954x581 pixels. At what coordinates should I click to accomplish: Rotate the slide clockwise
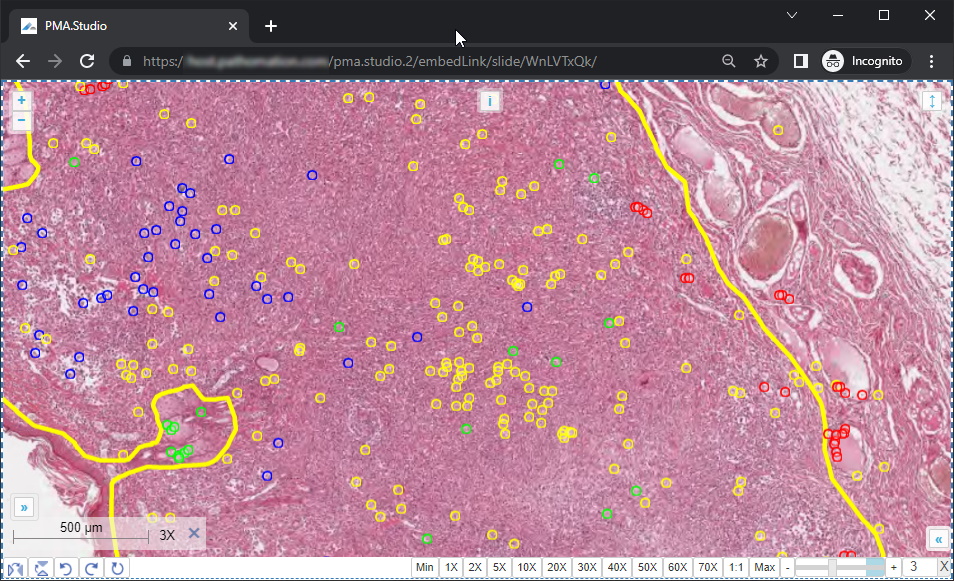[x=92, y=568]
